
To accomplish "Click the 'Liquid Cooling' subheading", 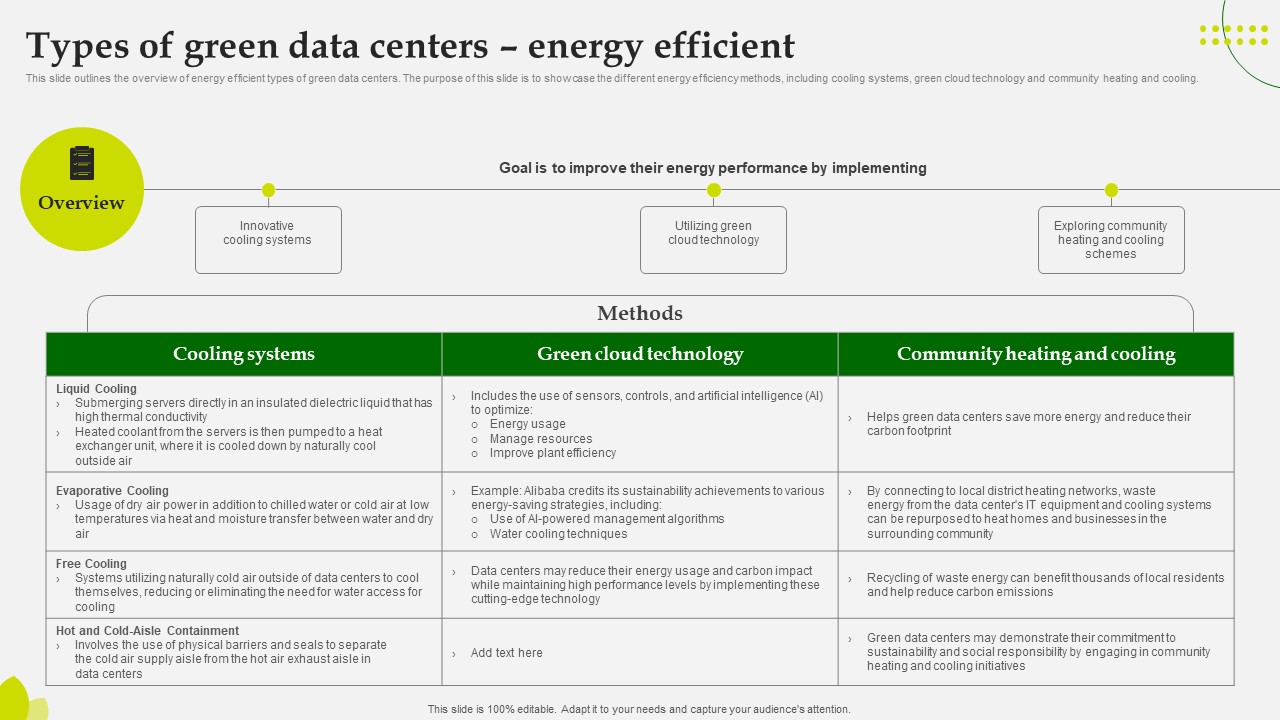I will point(96,389).
